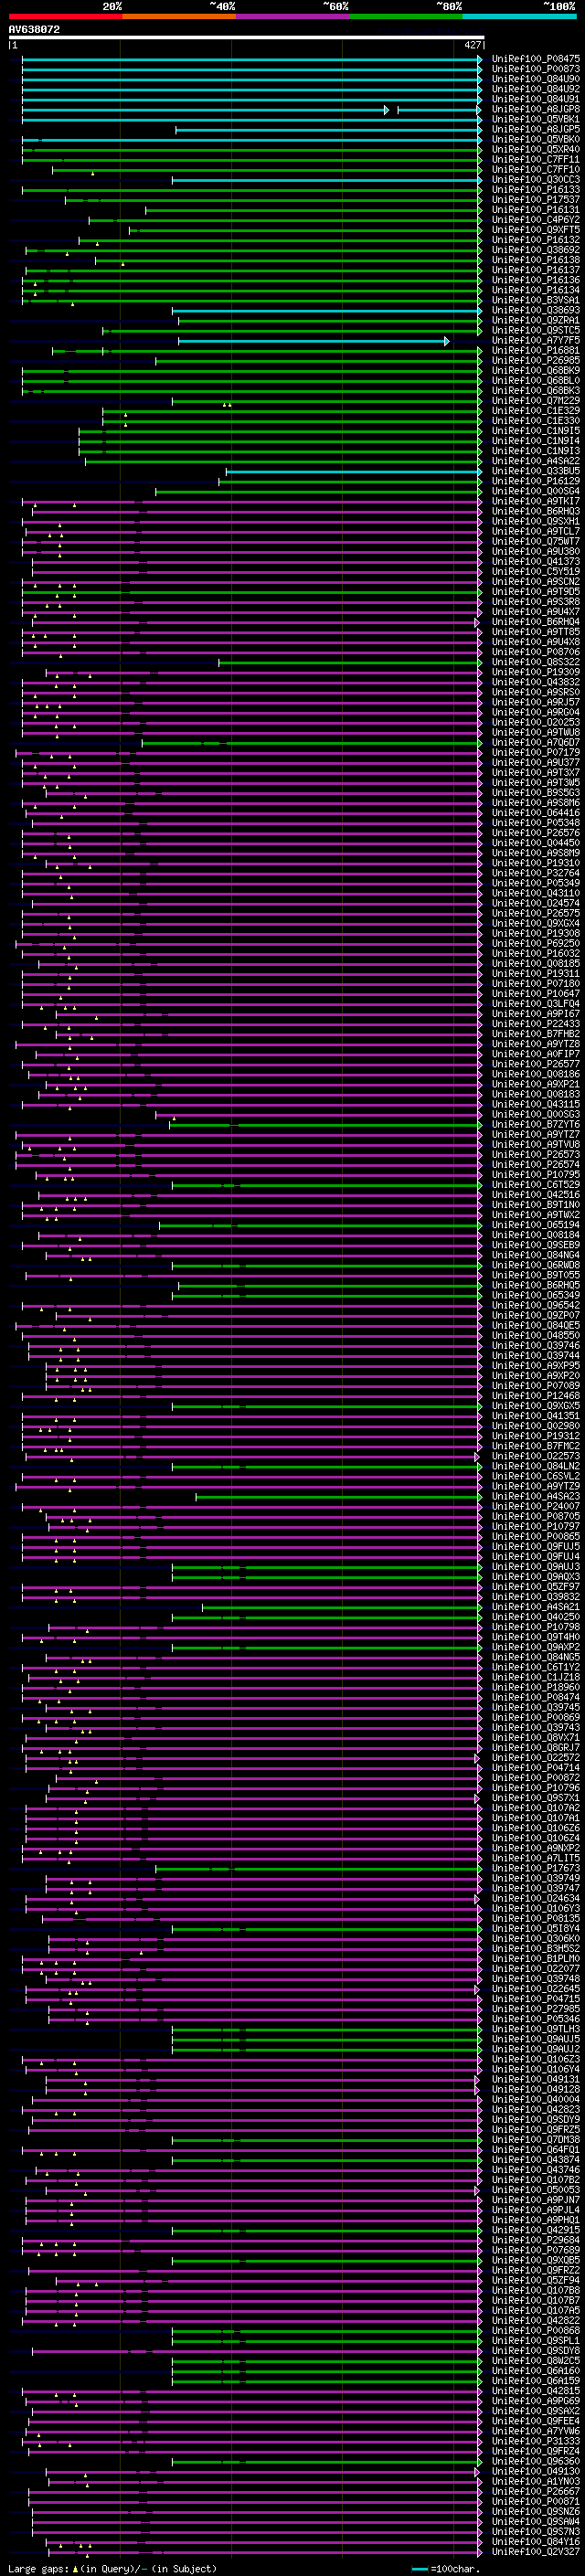Select label UniRef100_C1E329
This screenshot has width=585, height=2576.
click(x=536, y=411)
